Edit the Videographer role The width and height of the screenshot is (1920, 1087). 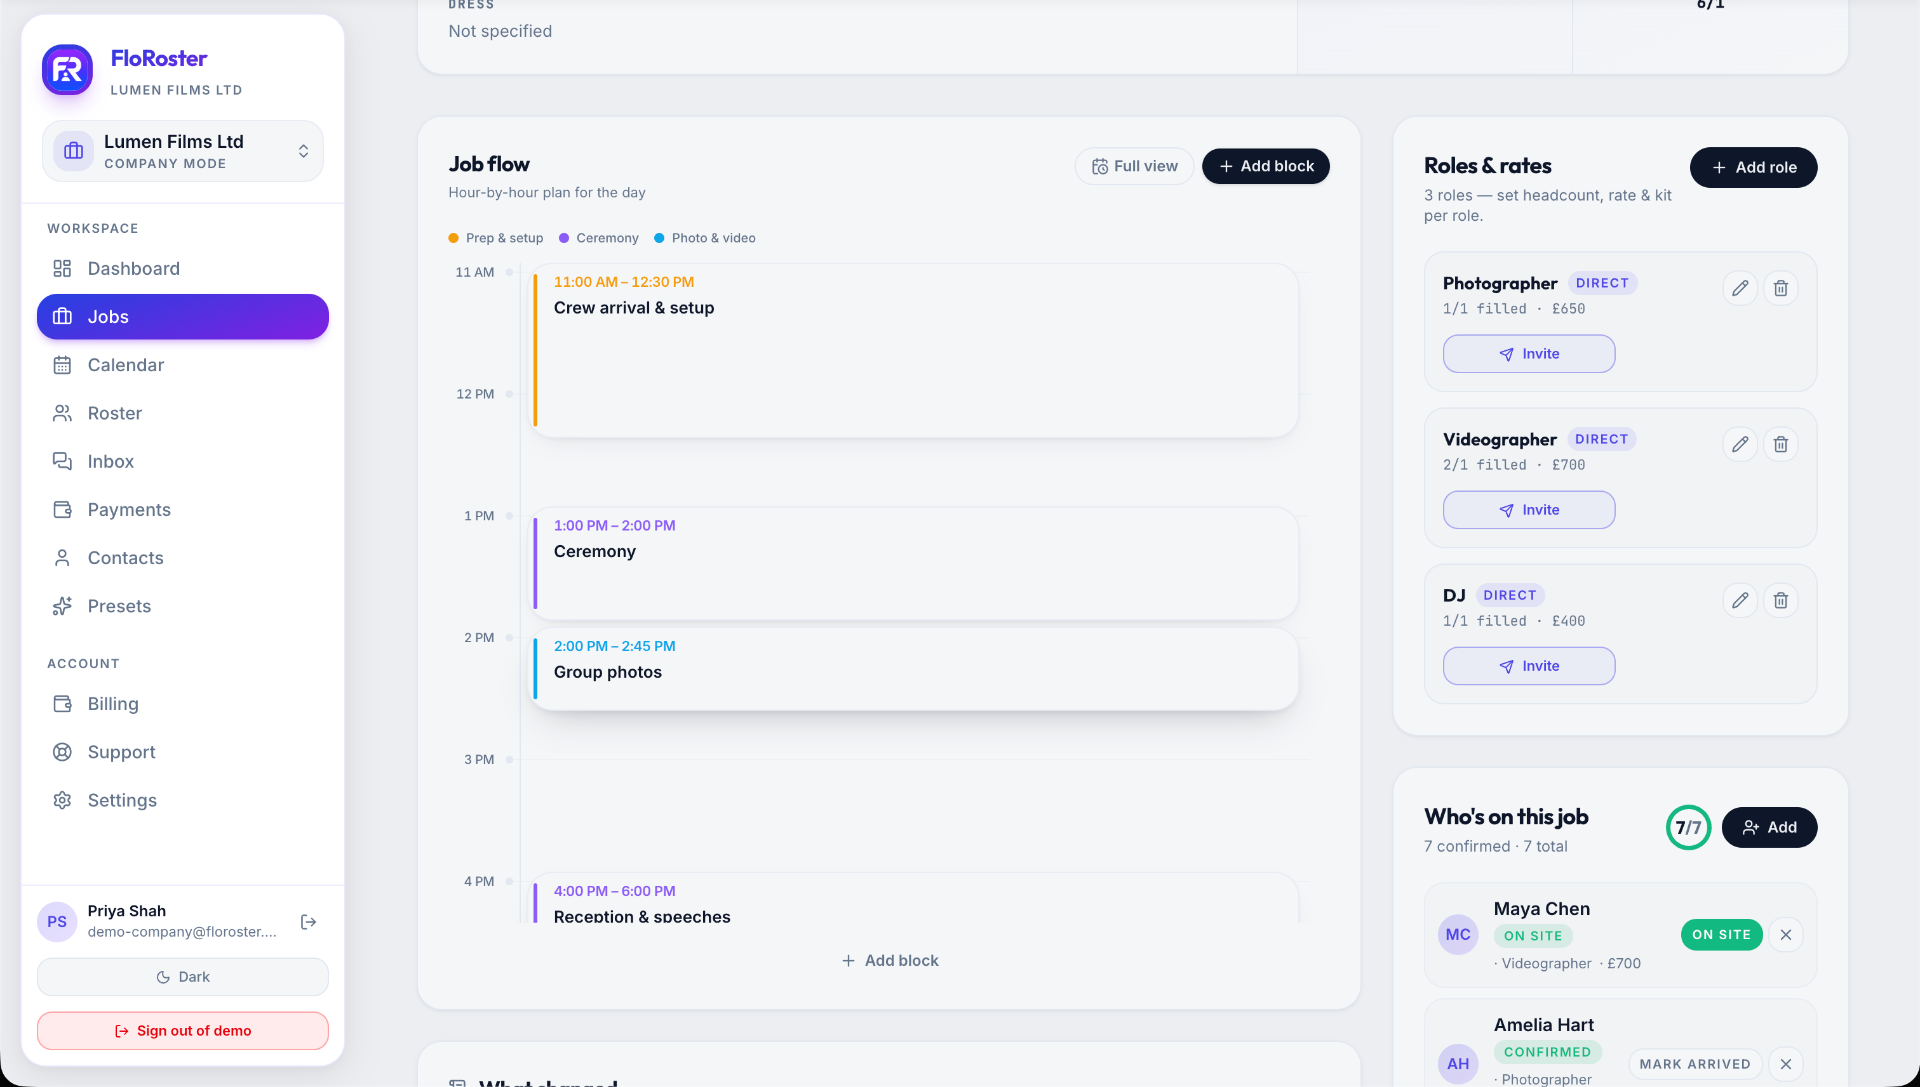coord(1740,444)
